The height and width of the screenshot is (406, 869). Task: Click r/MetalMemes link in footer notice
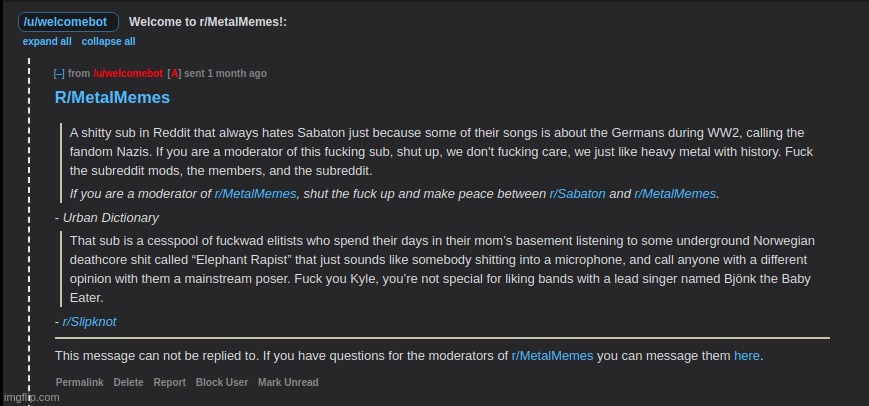552,355
